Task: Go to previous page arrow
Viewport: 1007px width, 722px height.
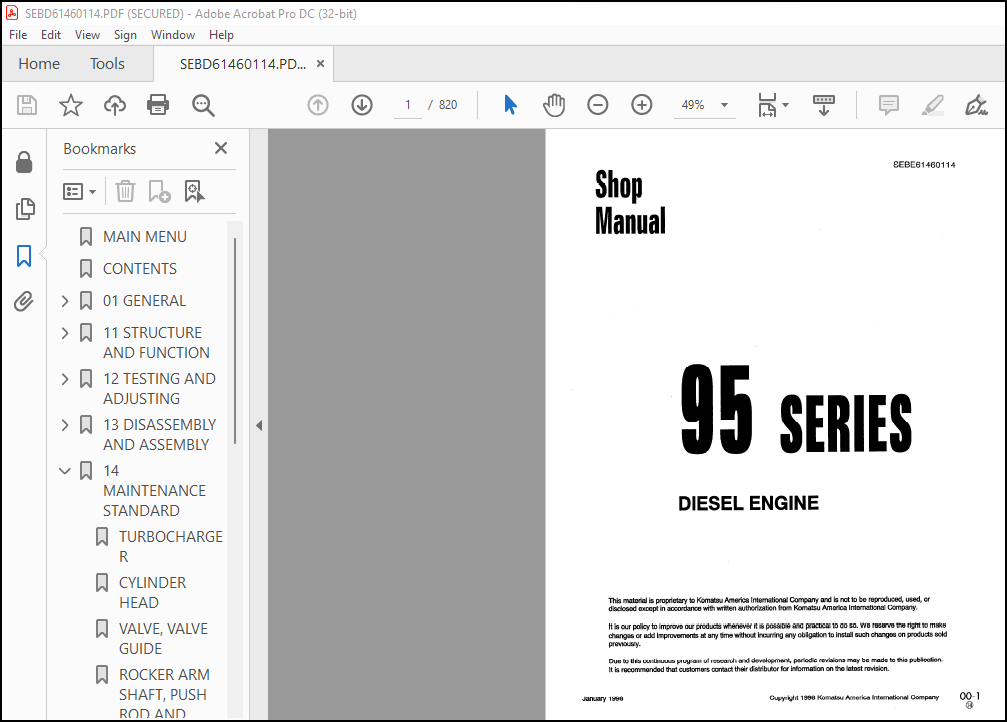Action: click(x=318, y=105)
